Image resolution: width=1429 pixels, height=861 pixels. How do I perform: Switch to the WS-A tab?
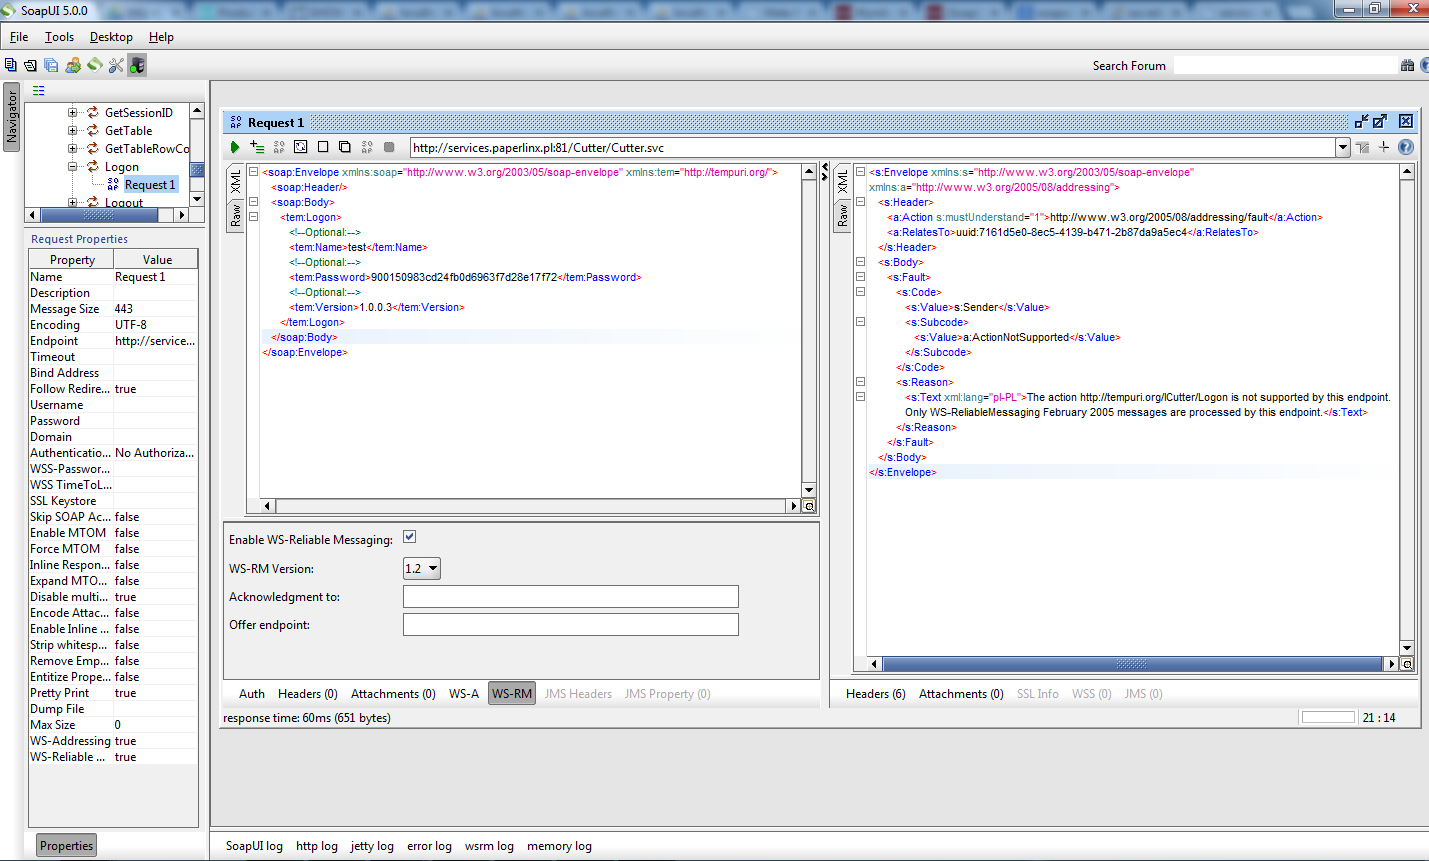click(463, 694)
